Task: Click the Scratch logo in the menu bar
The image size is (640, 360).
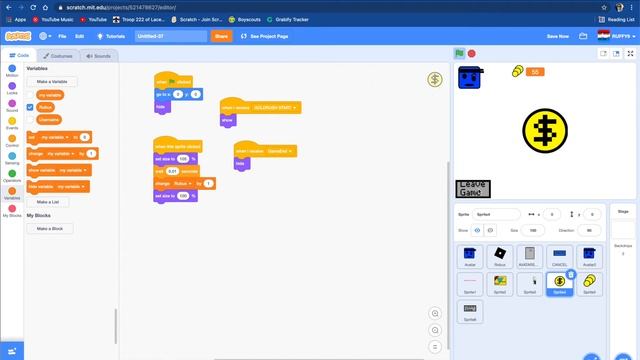Action: [x=18, y=36]
